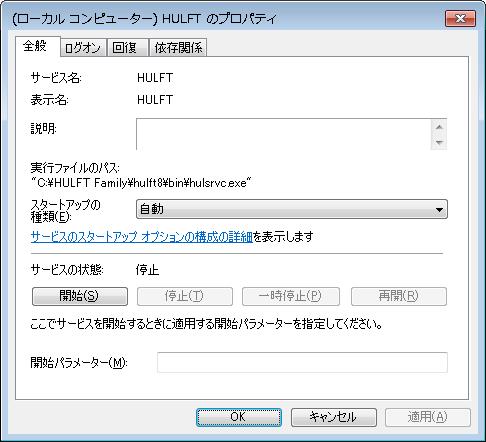Click the 再開(R) resume button

(x=399, y=296)
